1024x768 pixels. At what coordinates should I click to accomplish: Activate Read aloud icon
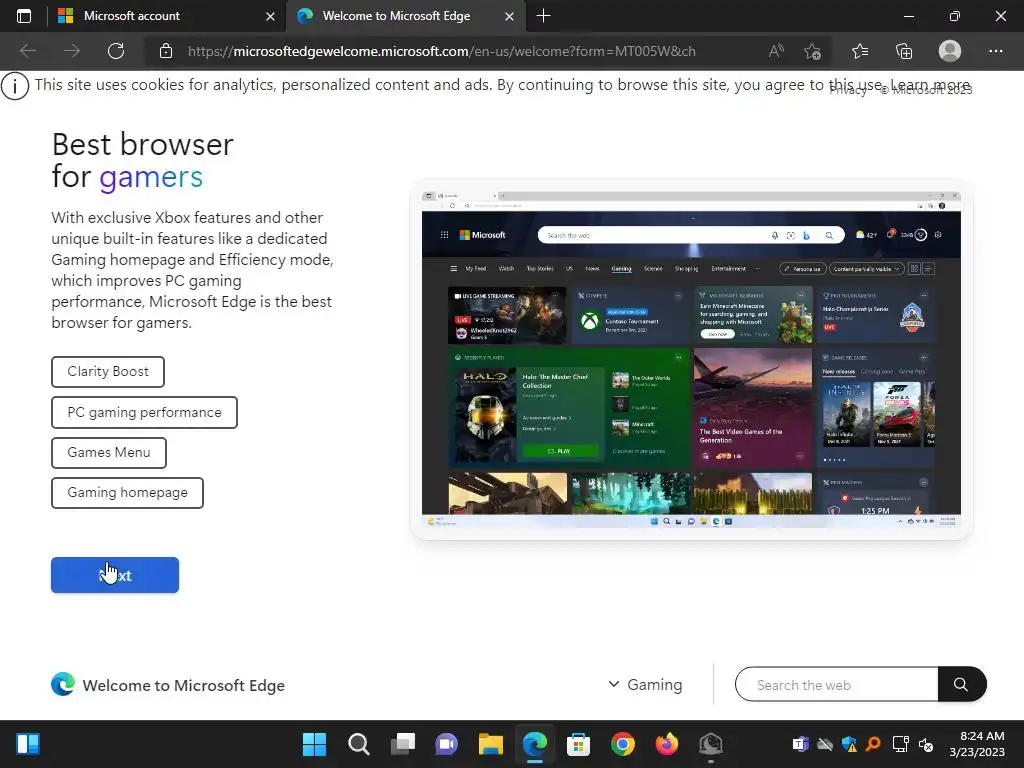pyautogui.click(x=776, y=51)
